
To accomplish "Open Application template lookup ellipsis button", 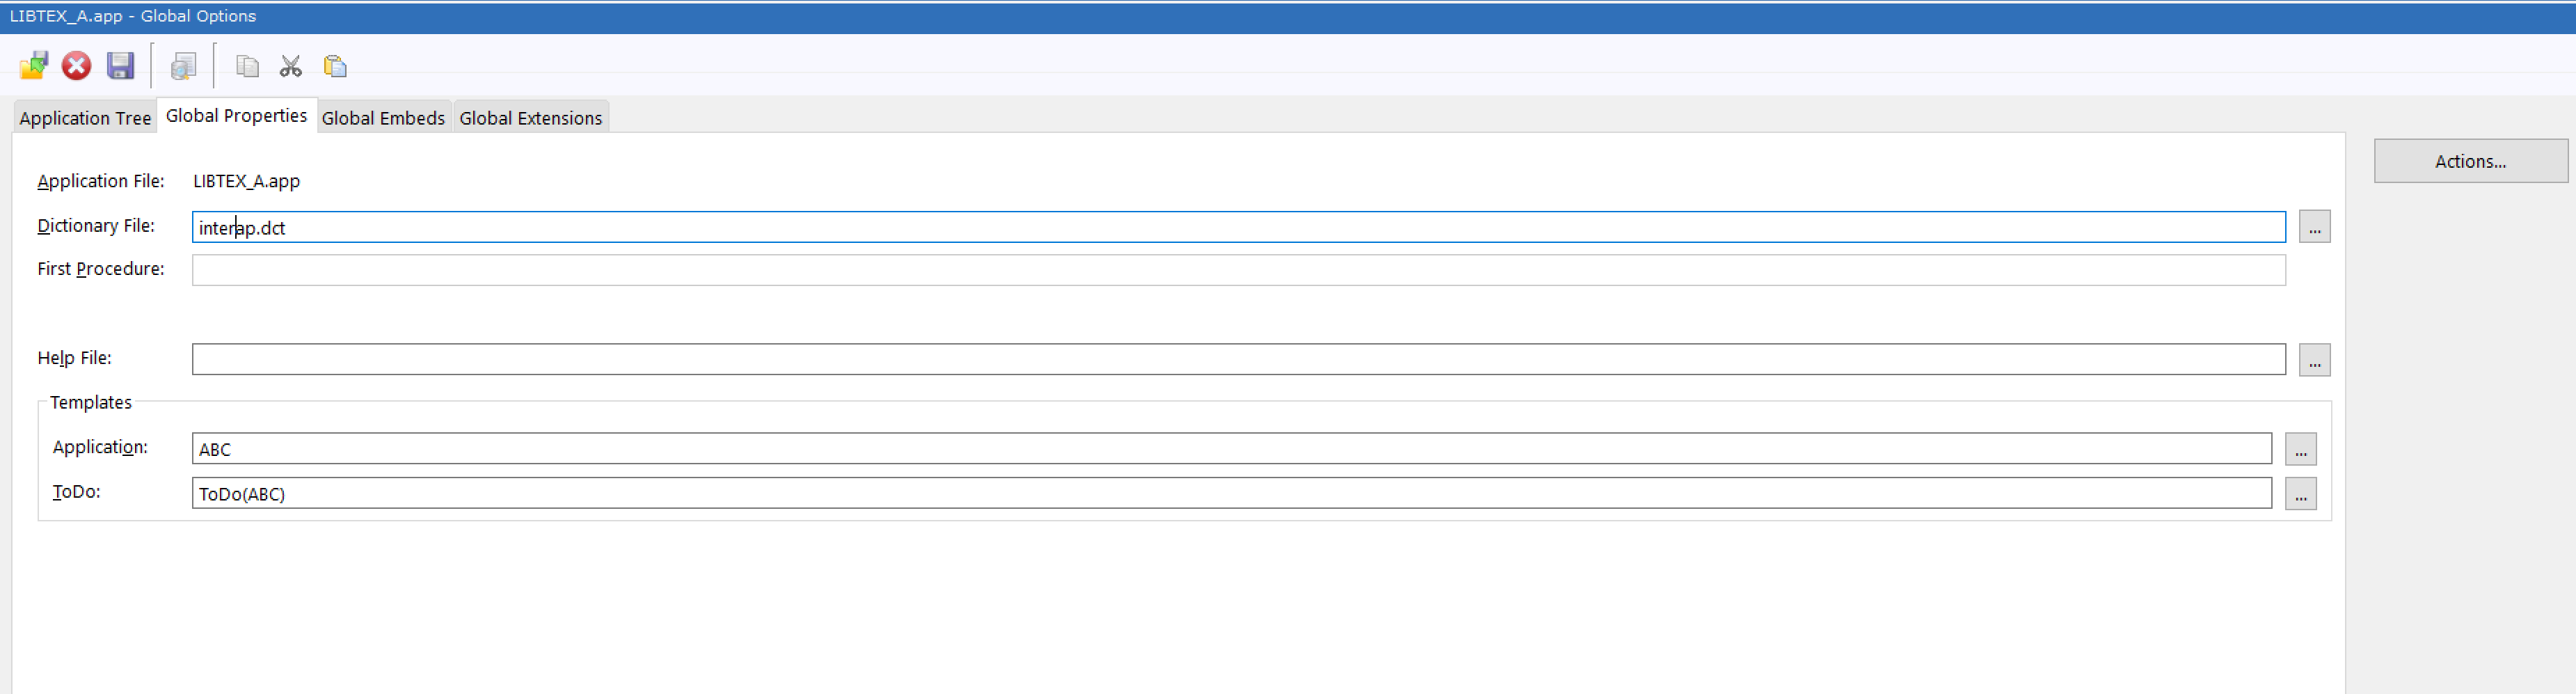I will (2300, 449).
